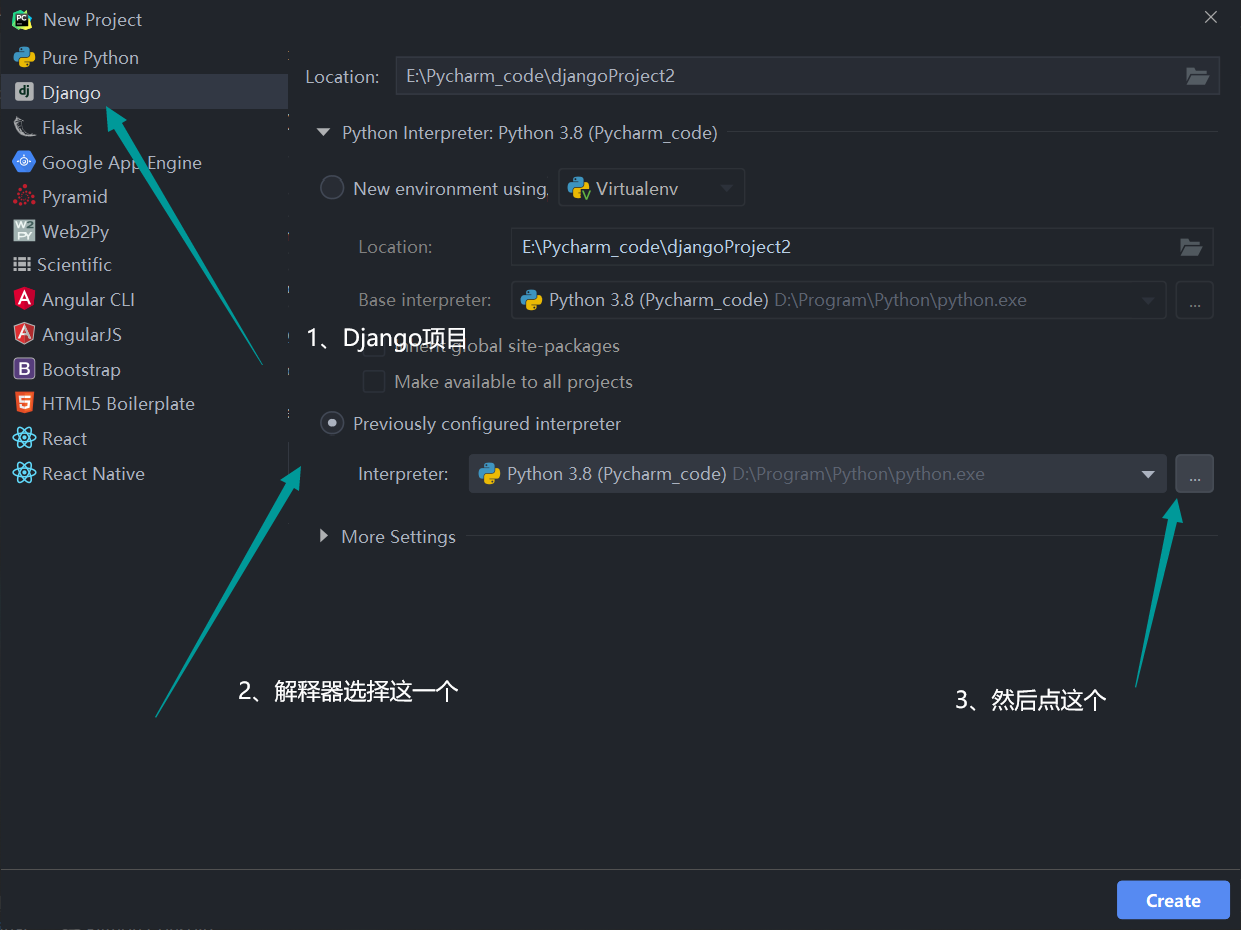The height and width of the screenshot is (930, 1241).
Task: Pick React project type
Action: [x=144, y=438]
